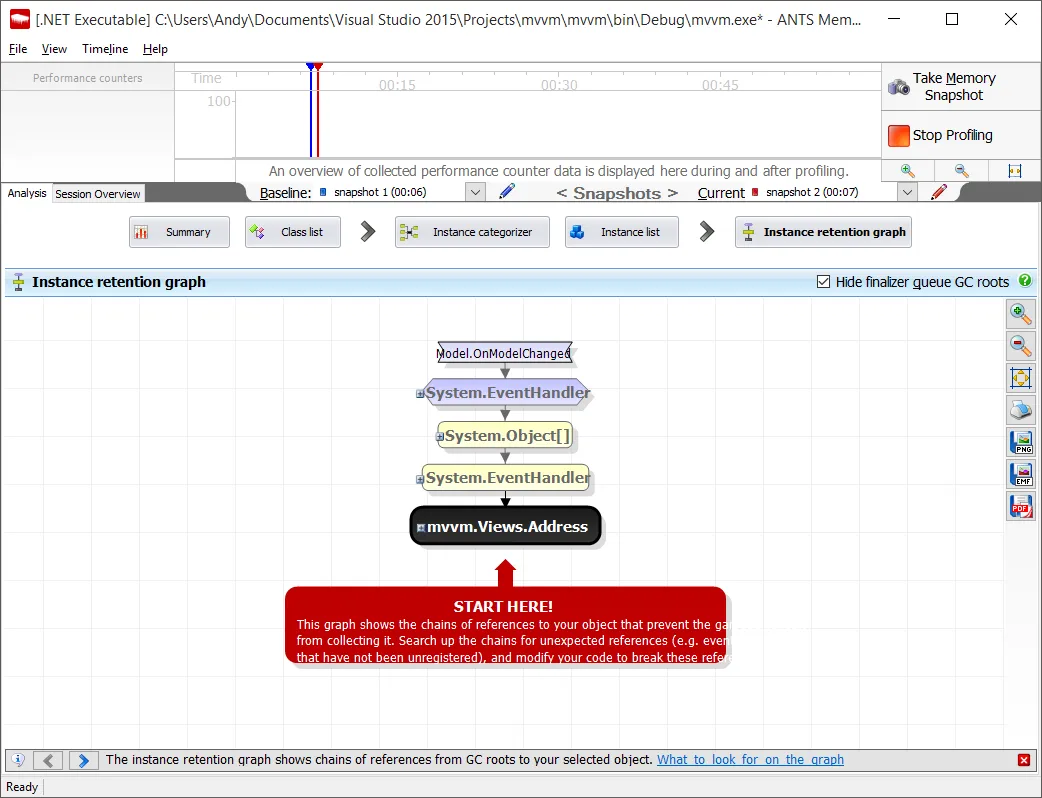The image size is (1042, 798).
Task: Open the File menu
Action: 18,49
